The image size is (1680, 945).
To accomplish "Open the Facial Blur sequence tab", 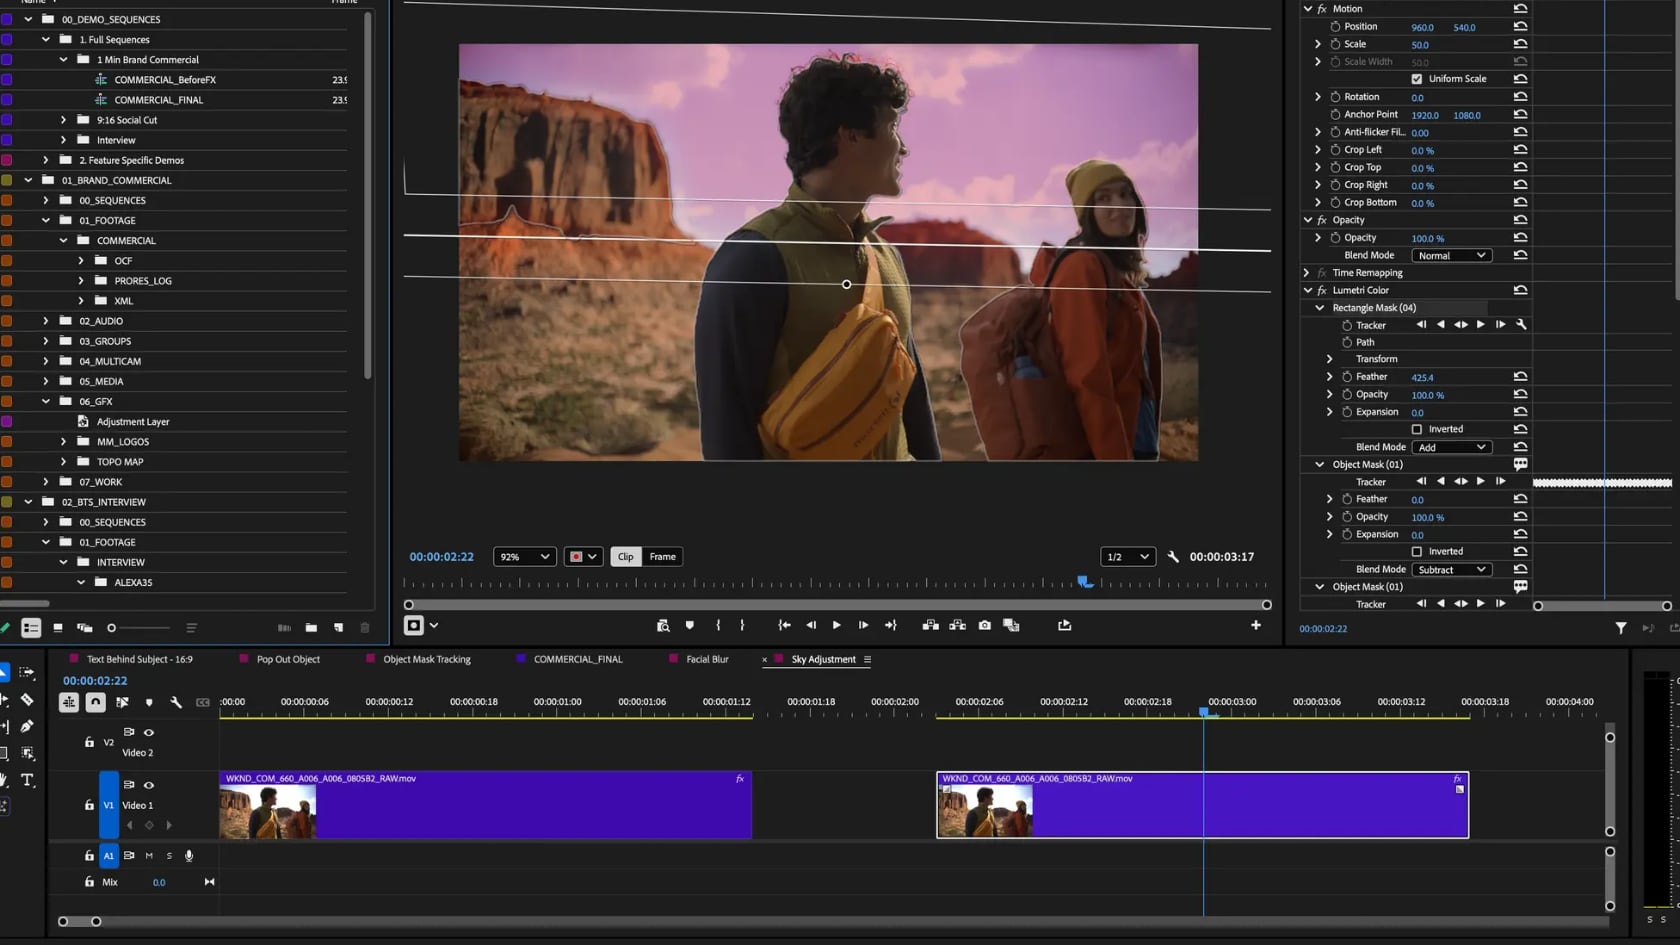I will (x=706, y=659).
